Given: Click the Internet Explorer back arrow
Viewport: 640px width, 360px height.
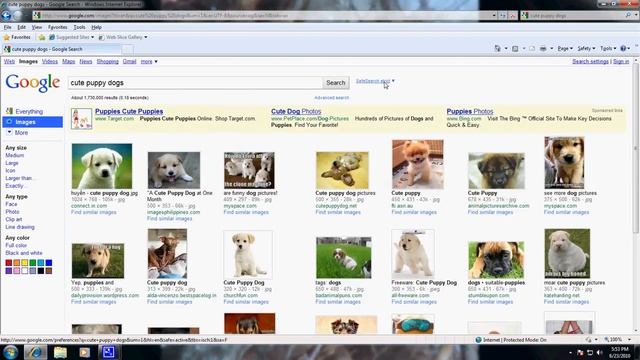Looking at the screenshot, I should click(6, 16).
